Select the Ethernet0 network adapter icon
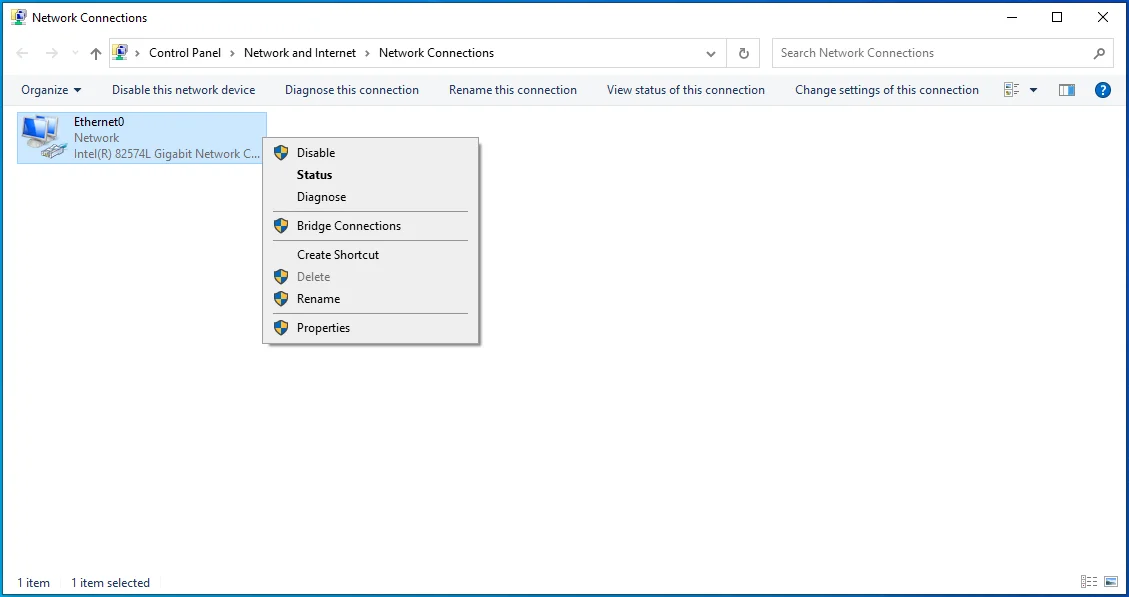 click(x=43, y=138)
